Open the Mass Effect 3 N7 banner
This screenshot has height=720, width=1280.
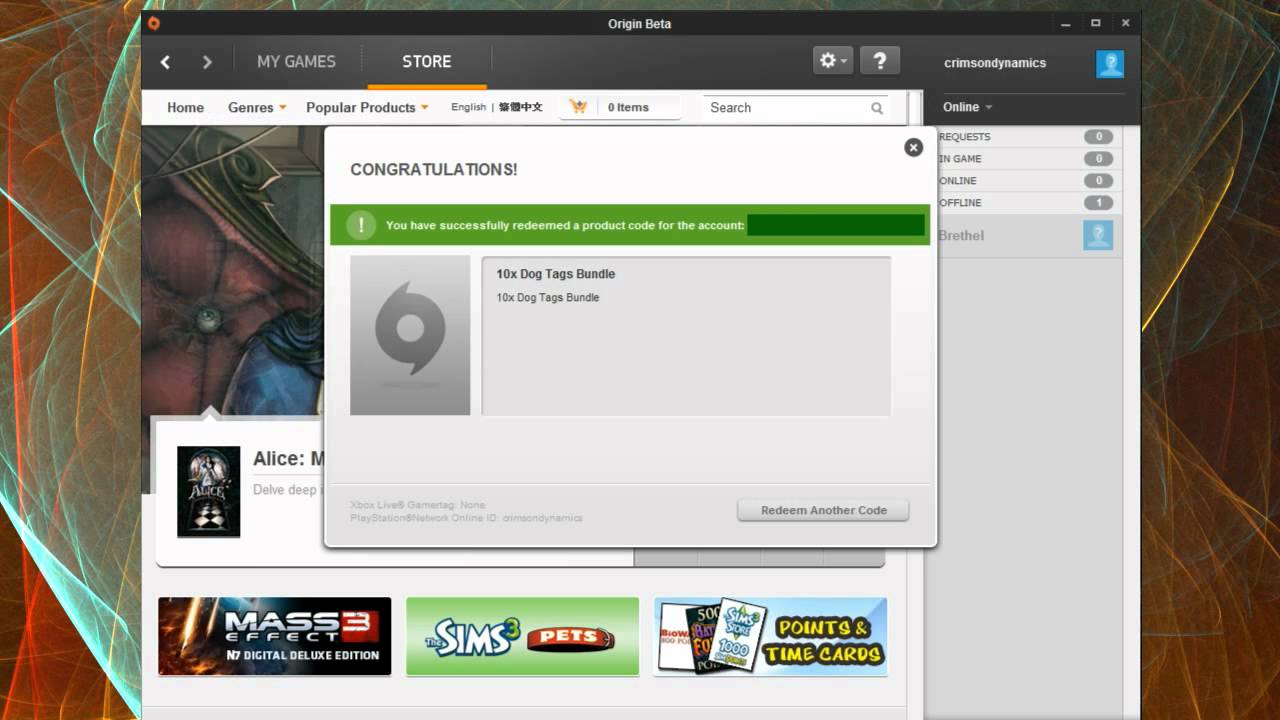274,637
